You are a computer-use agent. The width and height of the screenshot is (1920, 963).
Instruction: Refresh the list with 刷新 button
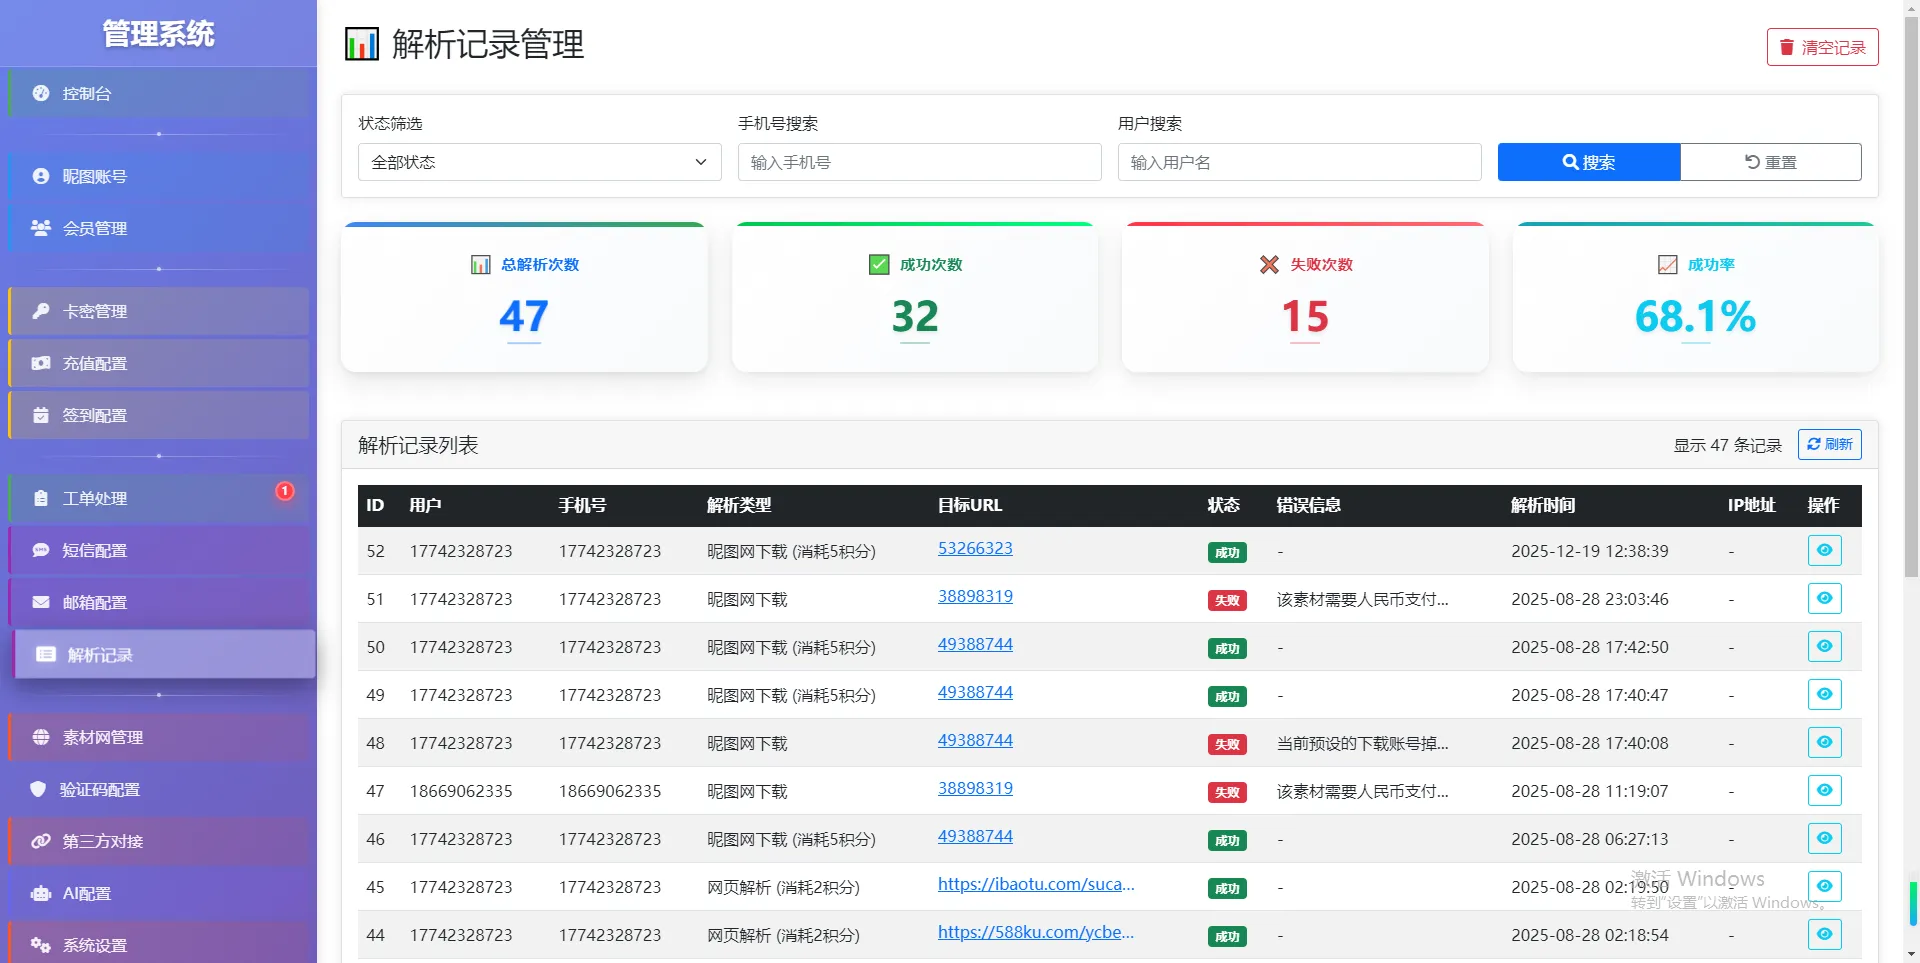tap(1829, 444)
